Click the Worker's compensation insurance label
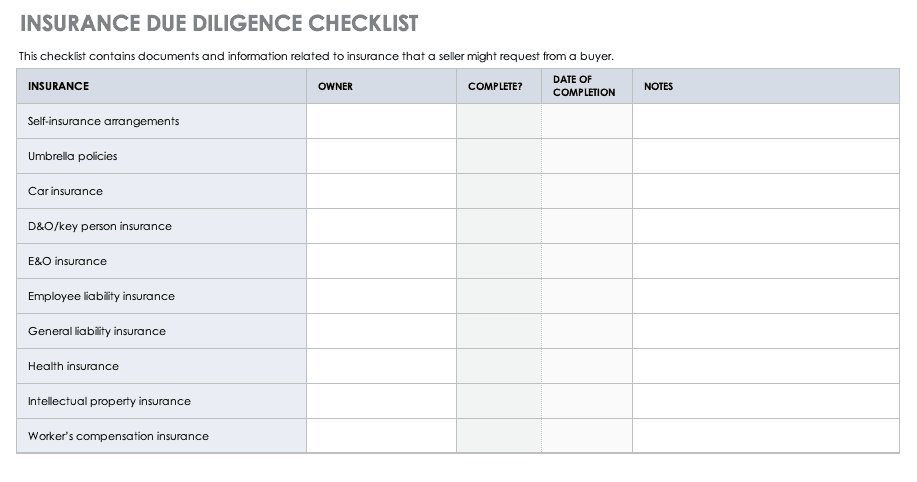 point(118,436)
